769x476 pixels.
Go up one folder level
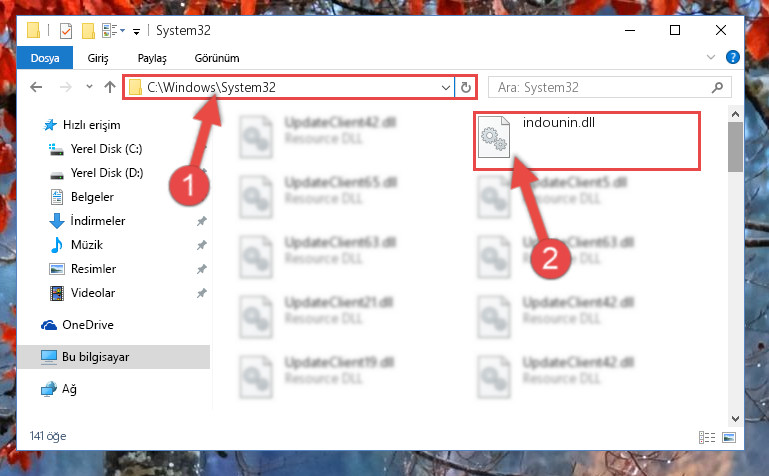point(110,87)
